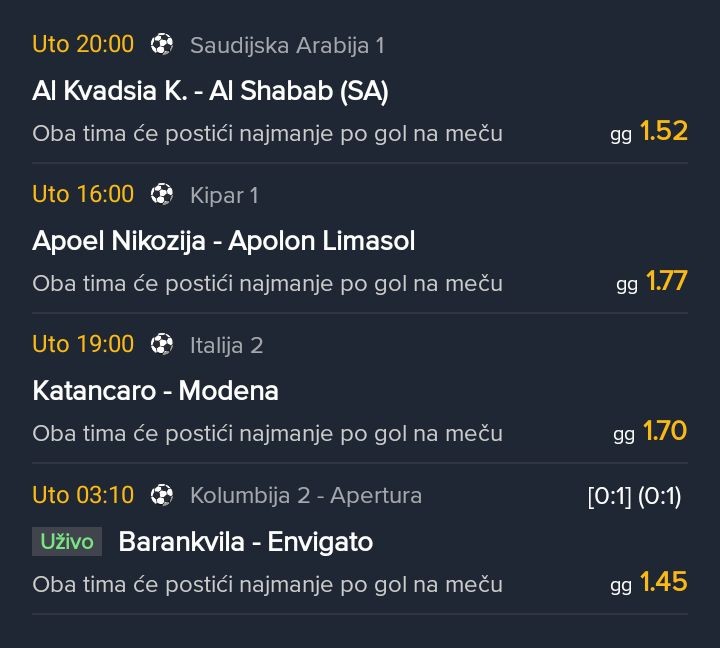The width and height of the screenshot is (720, 648).
Task: Open the Al Kvadsia K. - Al Shabab match
Action: (210, 91)
